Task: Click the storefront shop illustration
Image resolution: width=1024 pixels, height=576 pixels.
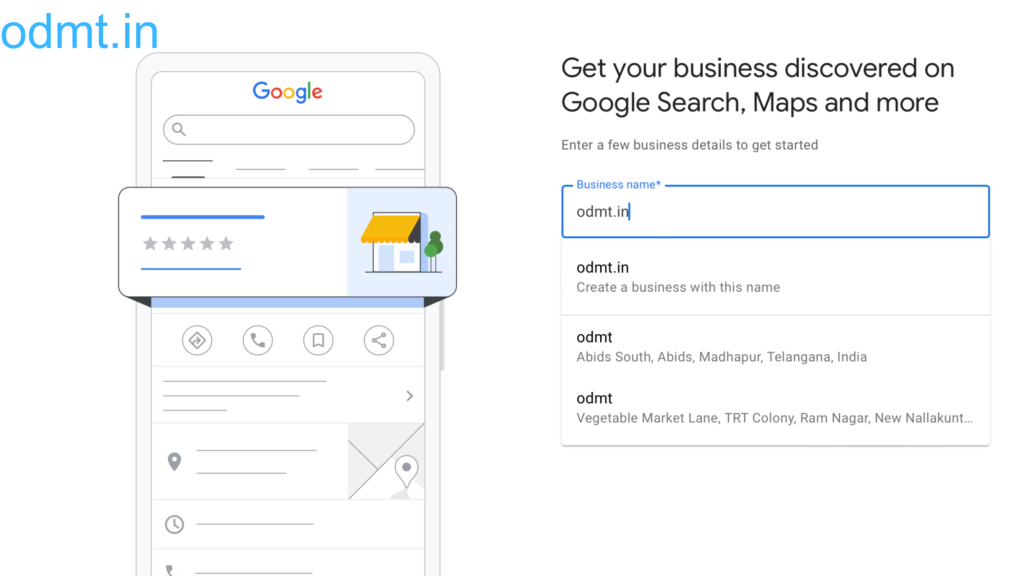Action: (402, 242)
